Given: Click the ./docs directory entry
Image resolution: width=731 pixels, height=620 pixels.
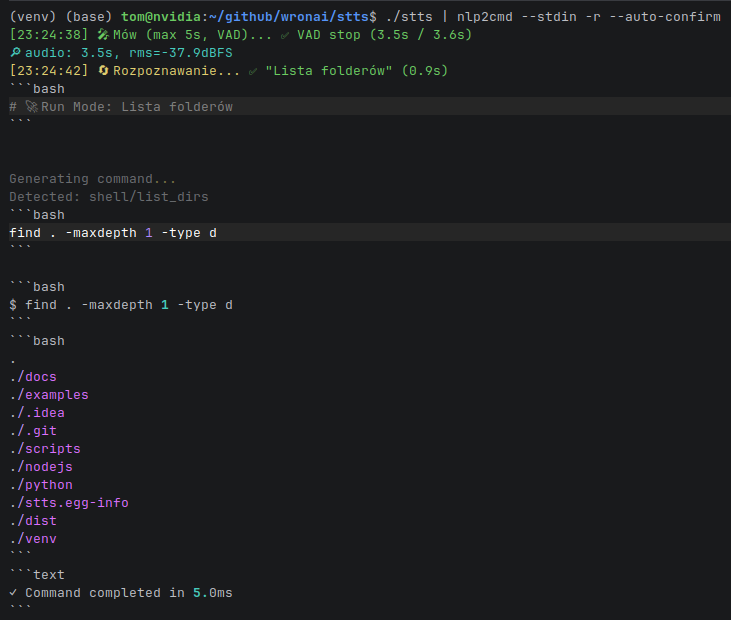Looking at the screenshot, I should tap(33, 377).
